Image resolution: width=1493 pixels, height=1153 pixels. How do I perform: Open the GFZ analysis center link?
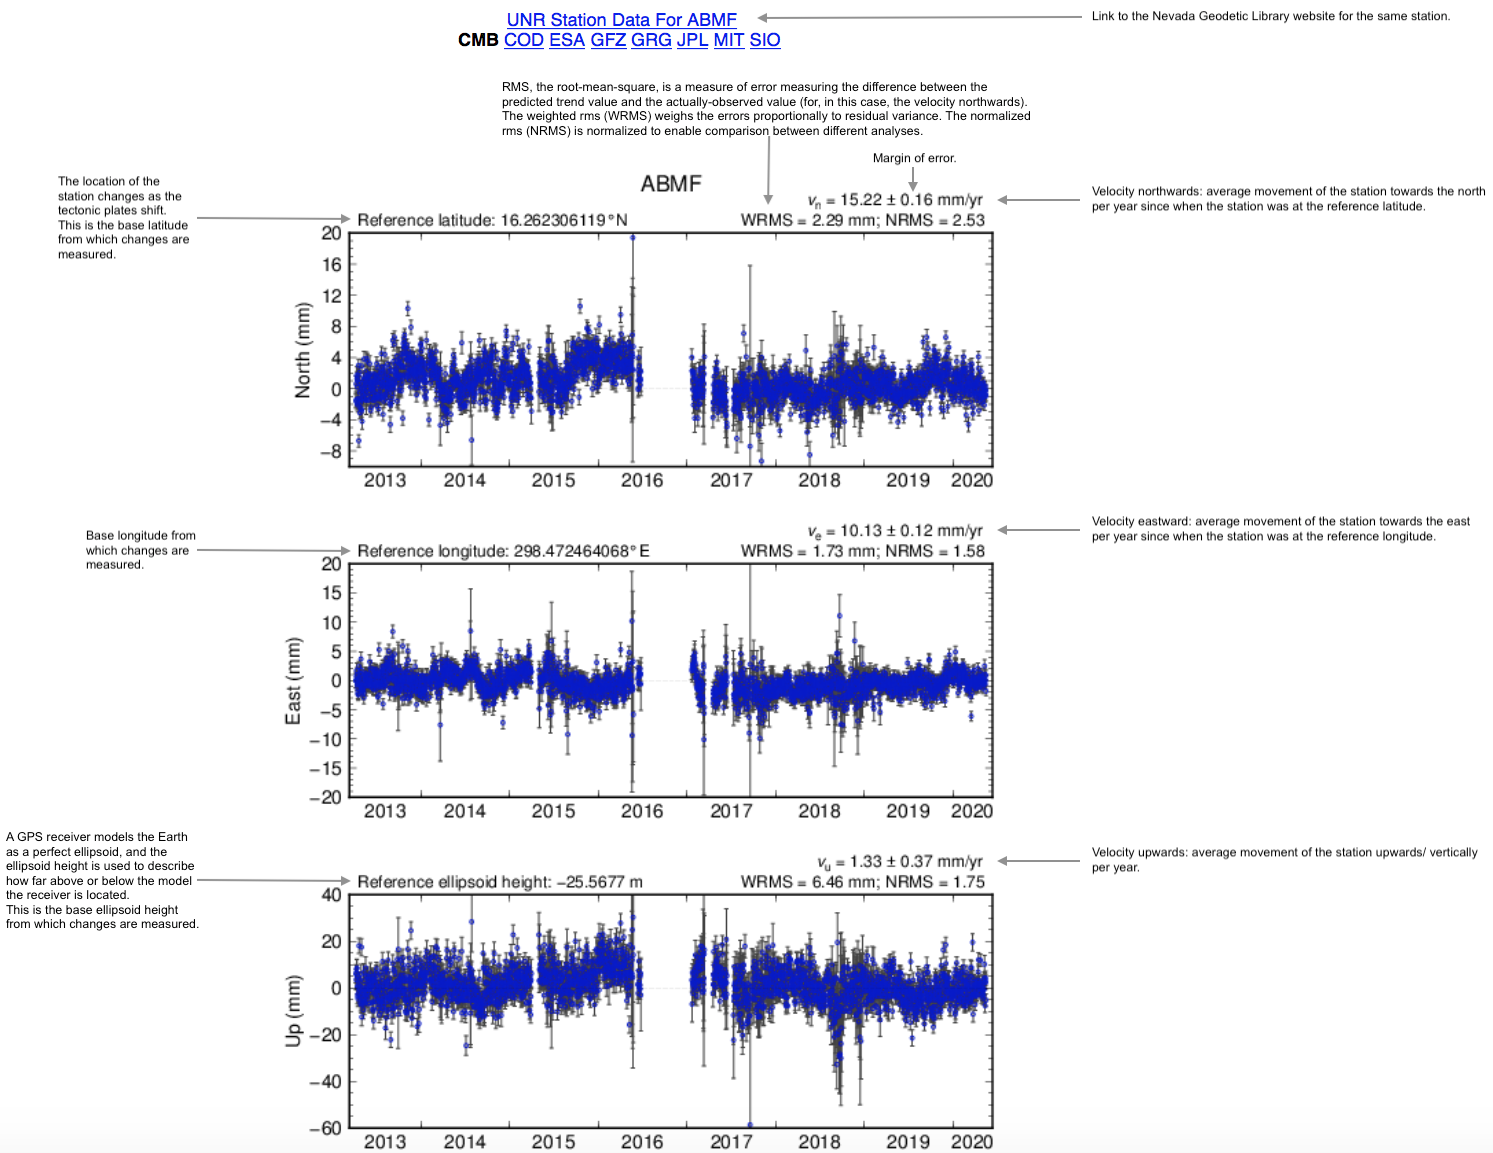(x=608, y=40)
